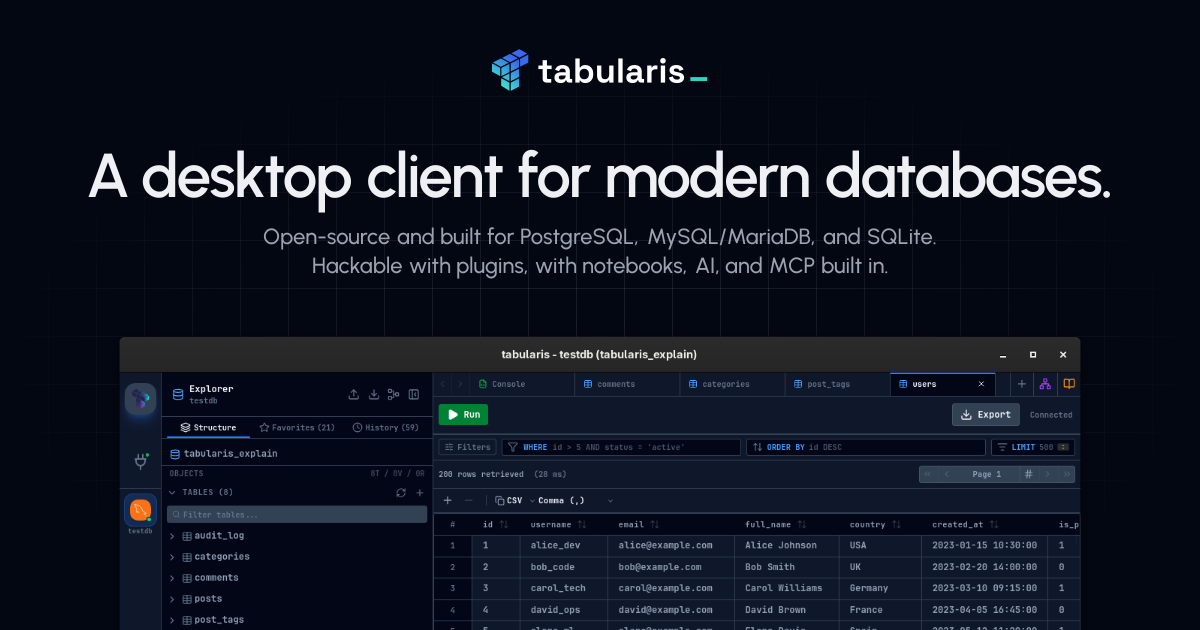Image resolution: width=1200 pixels, height=630 pixels.
Task: Click the remove row minus icon above the grid
Action: [x=468, y=500]
